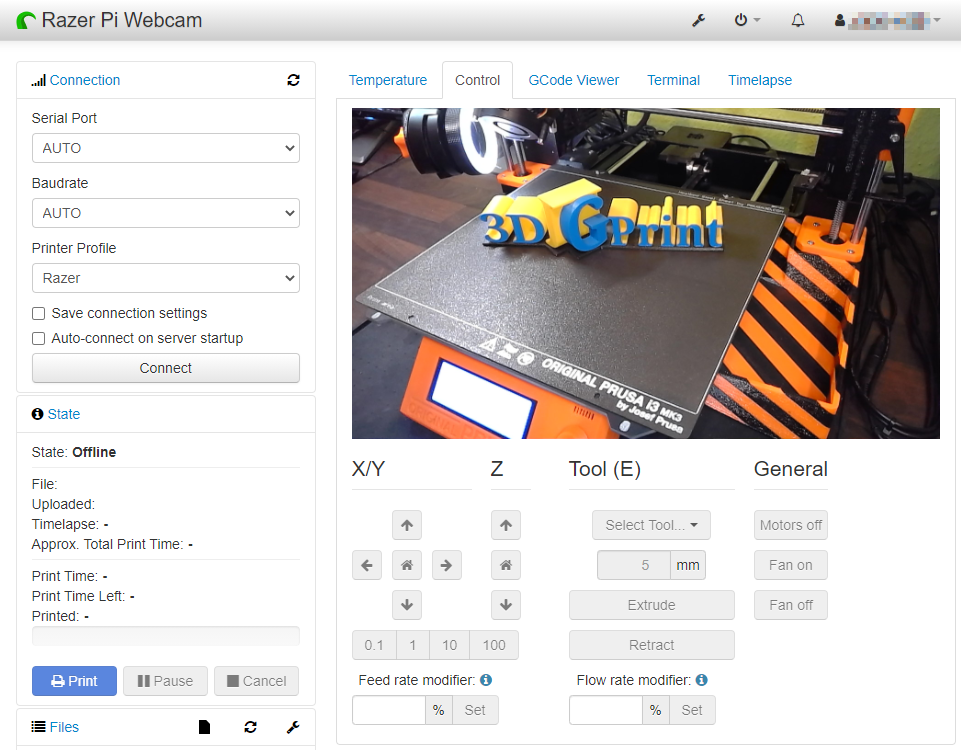The height and width of the screenshot is (750, 961).
Task: Click the Extrude button
Action: (x=651, y=605)
